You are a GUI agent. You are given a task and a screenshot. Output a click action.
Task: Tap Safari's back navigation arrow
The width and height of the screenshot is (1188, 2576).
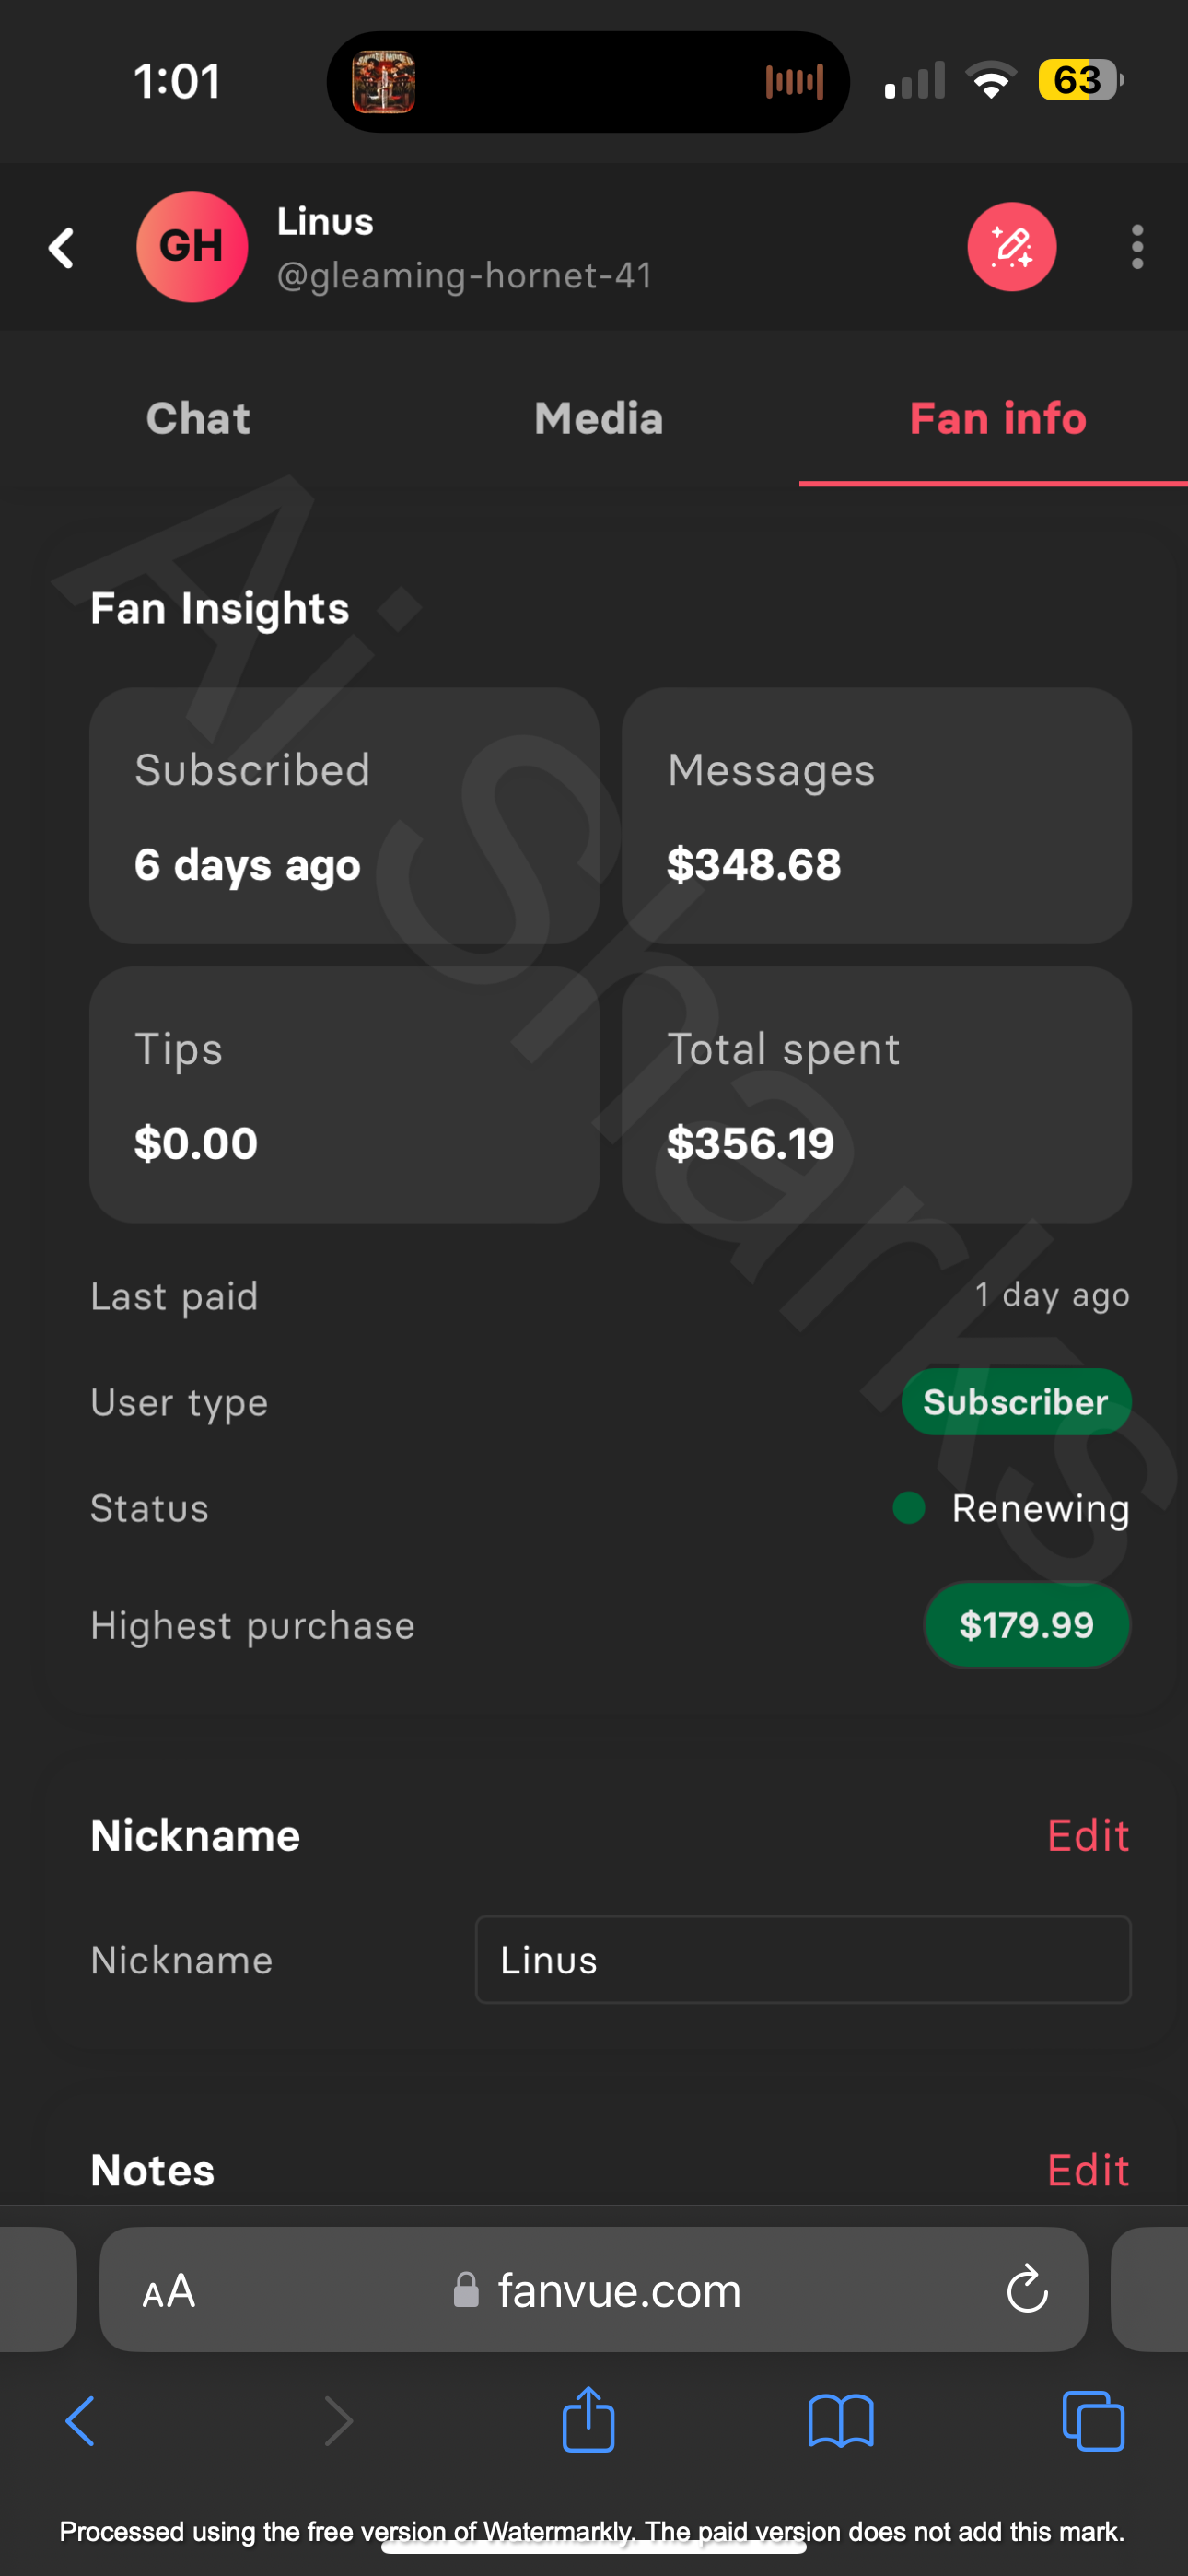coord(80,2421)
